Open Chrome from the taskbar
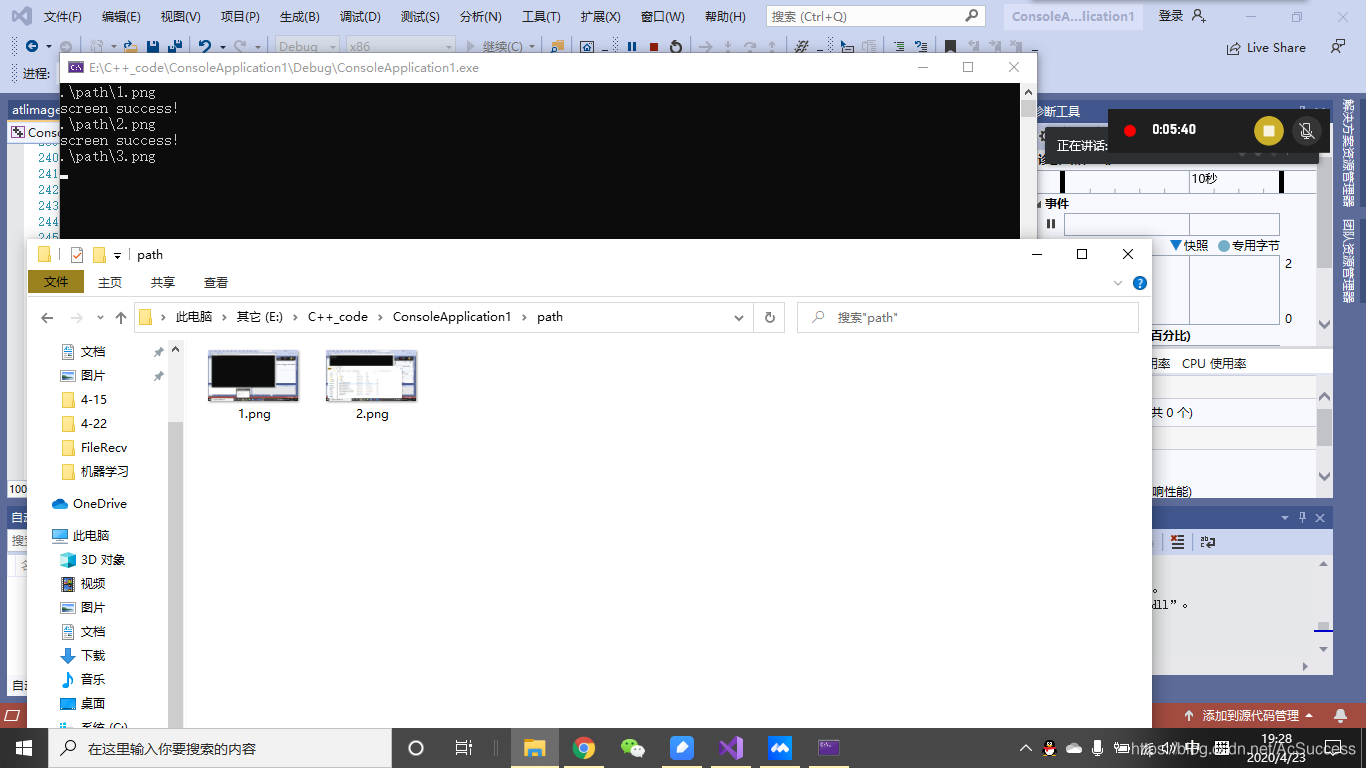 584,747
